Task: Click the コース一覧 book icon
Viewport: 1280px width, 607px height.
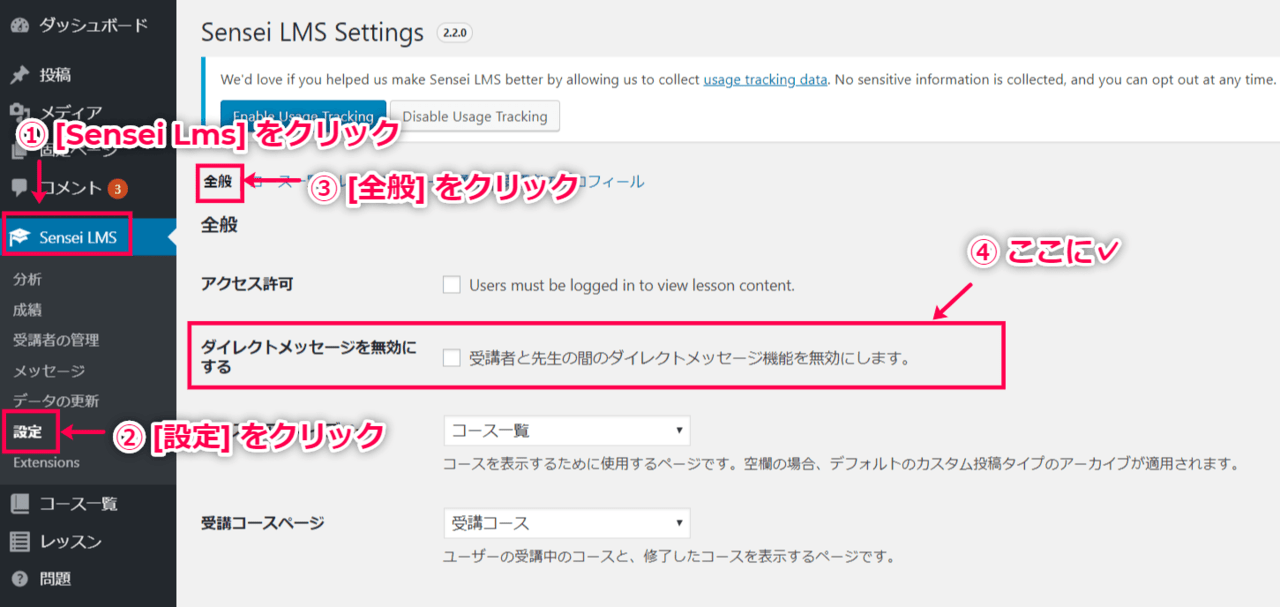Action: (x=19, y=504)
